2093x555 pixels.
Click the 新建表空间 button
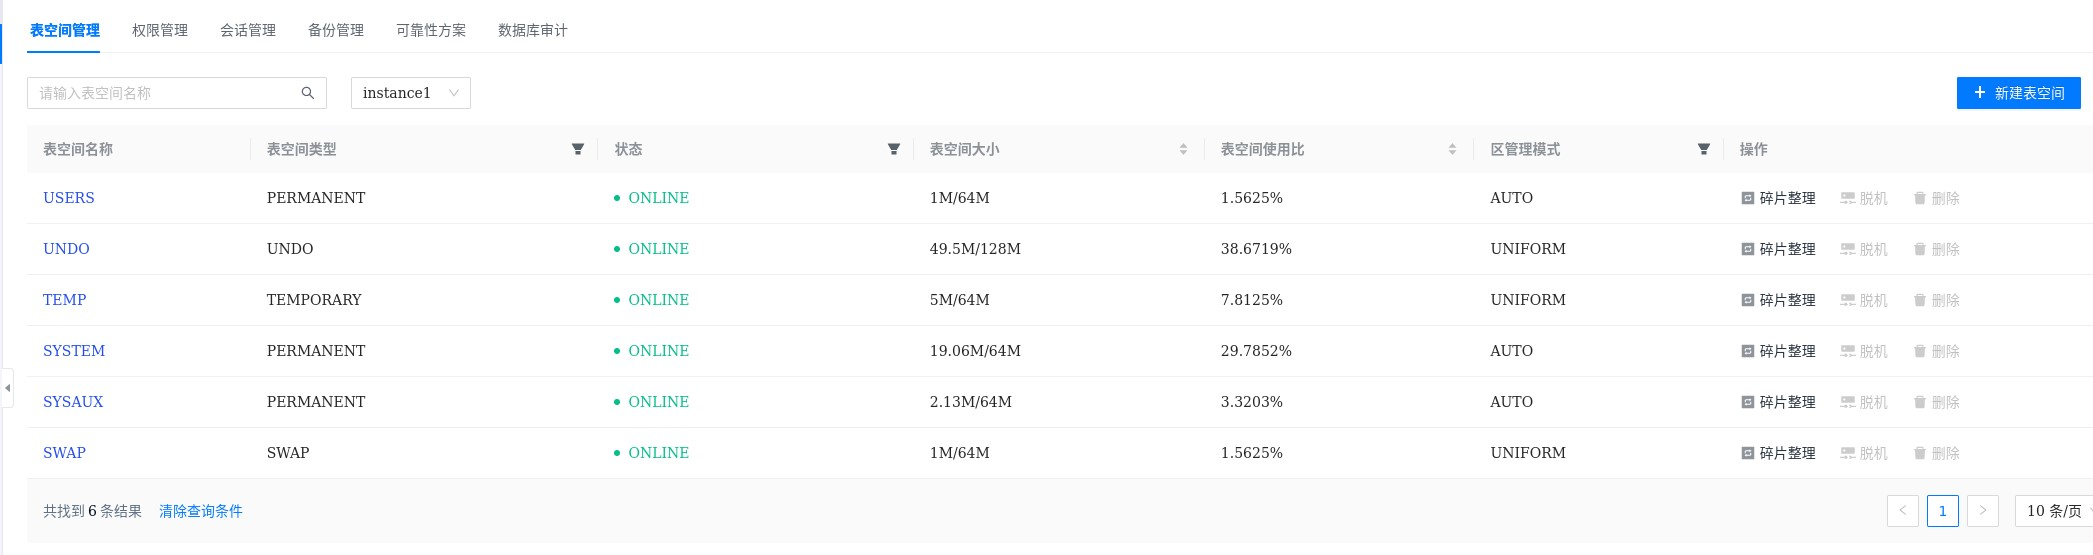click(2019, 93)
